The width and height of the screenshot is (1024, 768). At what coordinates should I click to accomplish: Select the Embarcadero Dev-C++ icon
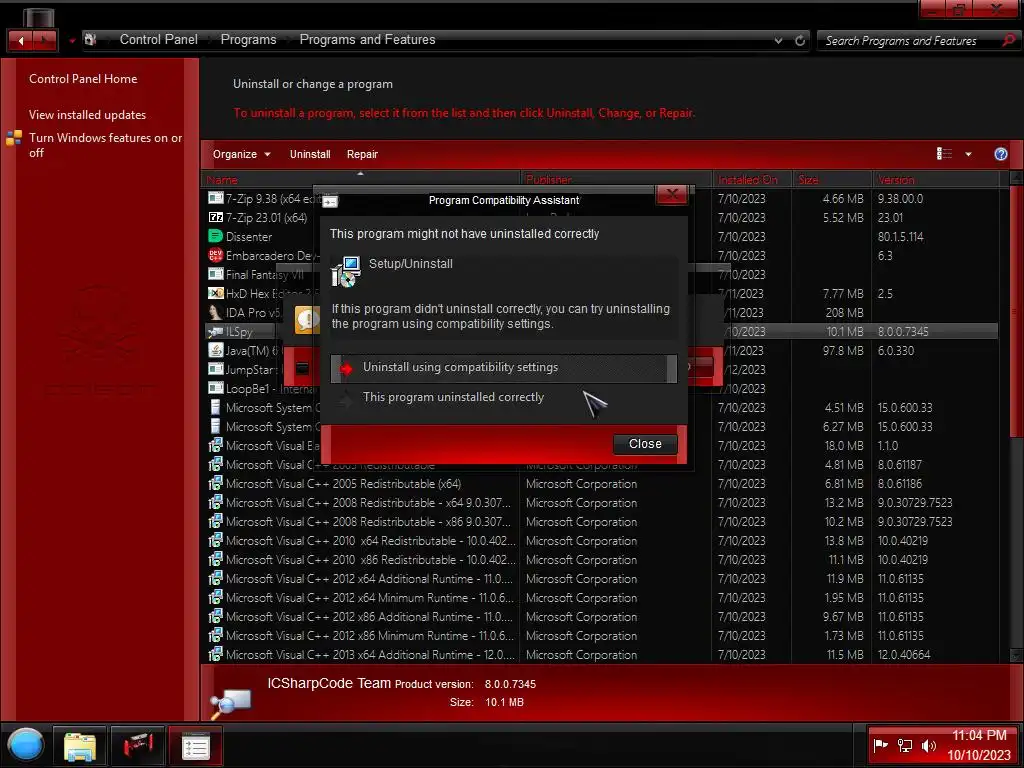click(215, 255)
